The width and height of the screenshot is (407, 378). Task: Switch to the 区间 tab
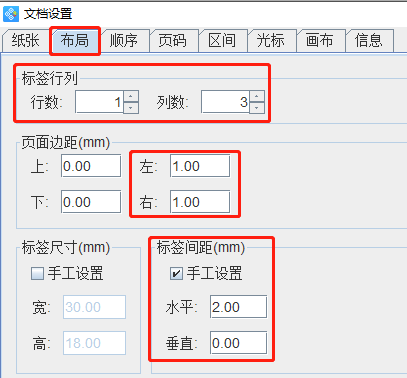[x=222, y=41]
